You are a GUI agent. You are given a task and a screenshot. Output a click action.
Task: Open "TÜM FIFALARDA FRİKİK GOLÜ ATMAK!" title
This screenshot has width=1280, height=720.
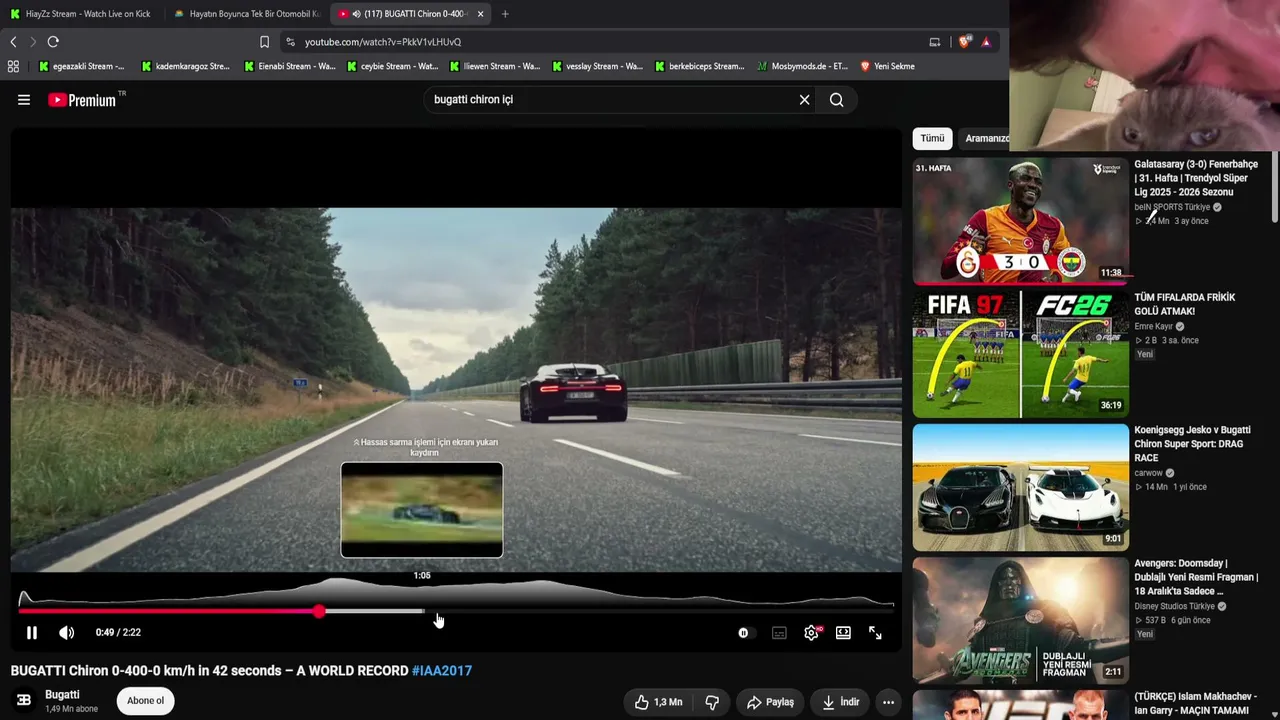click(x=1184, y=304)
